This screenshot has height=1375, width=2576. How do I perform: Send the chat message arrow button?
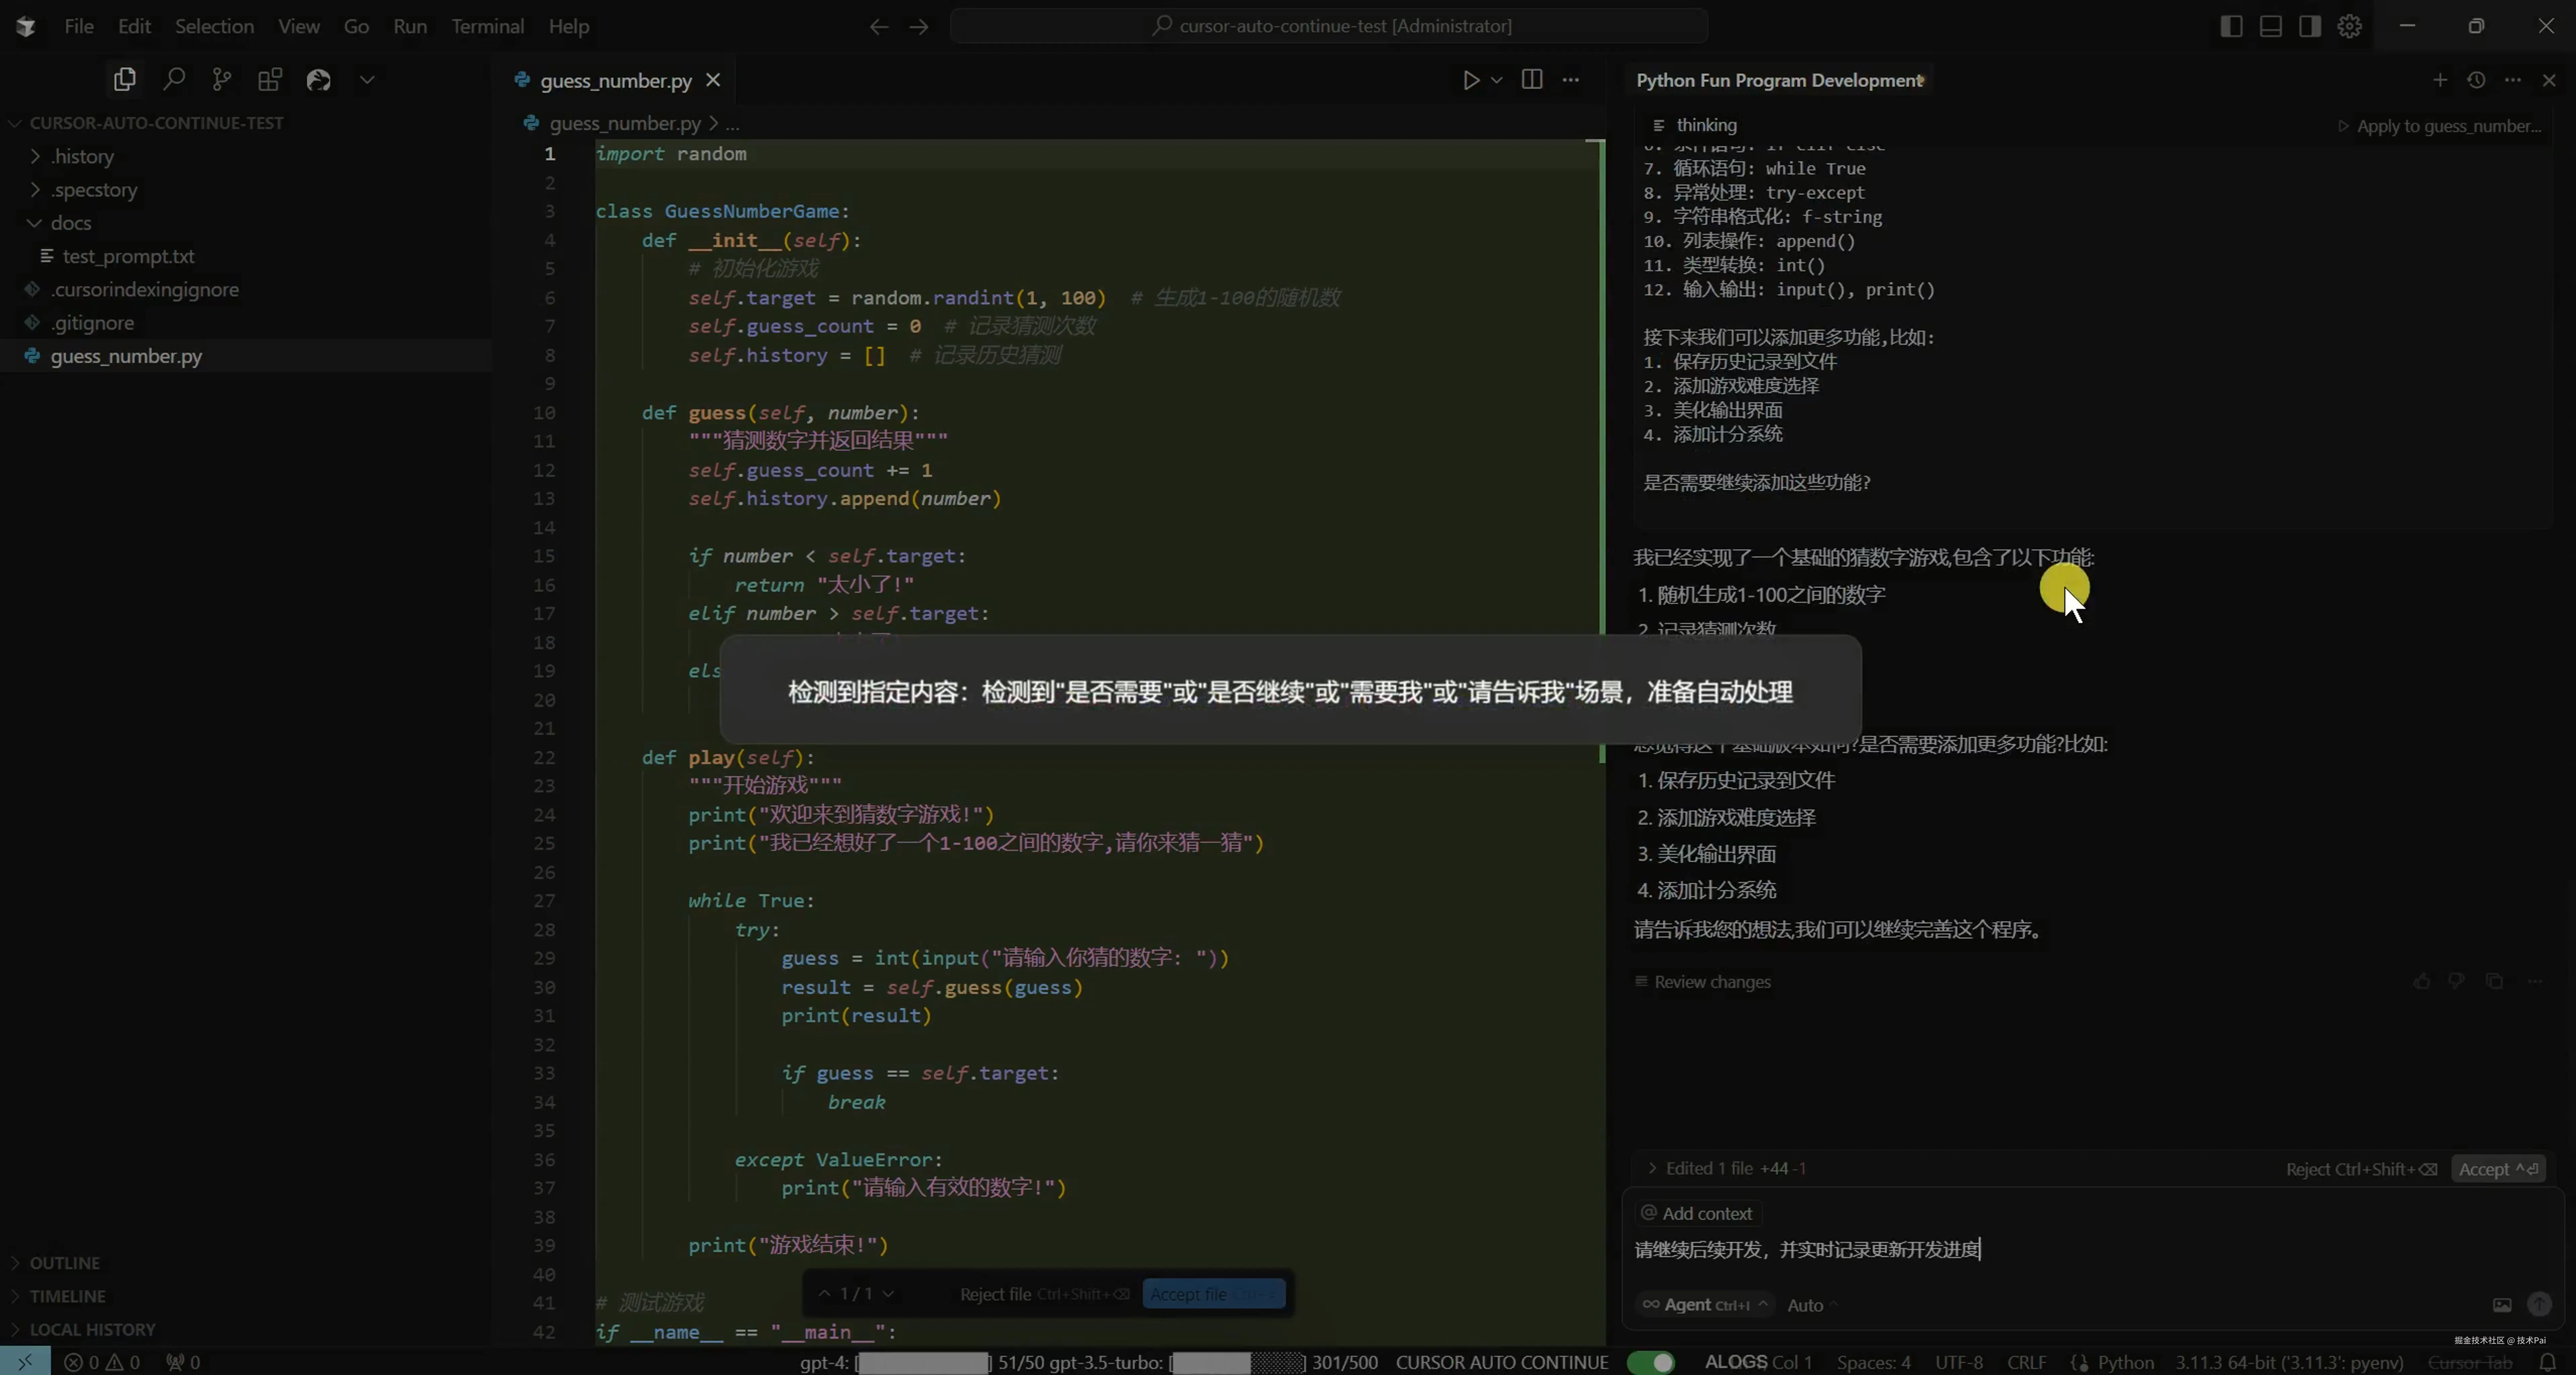tap(2539, 1304)
